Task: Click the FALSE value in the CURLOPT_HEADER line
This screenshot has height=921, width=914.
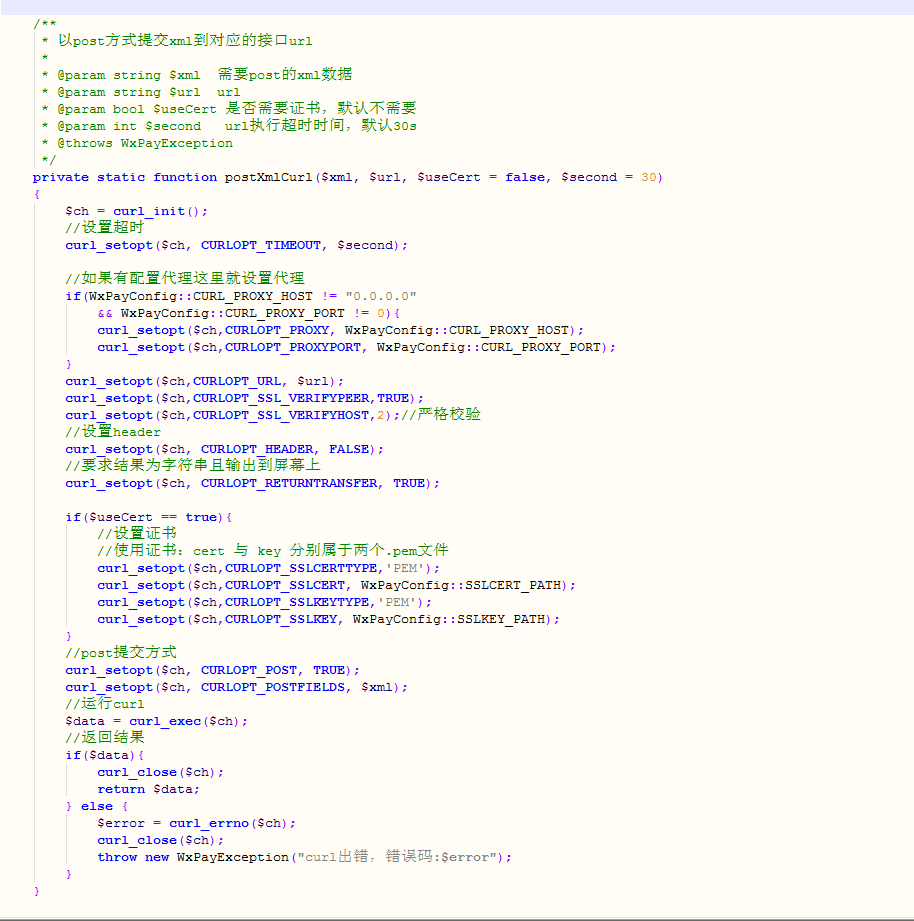Action: 349,449
